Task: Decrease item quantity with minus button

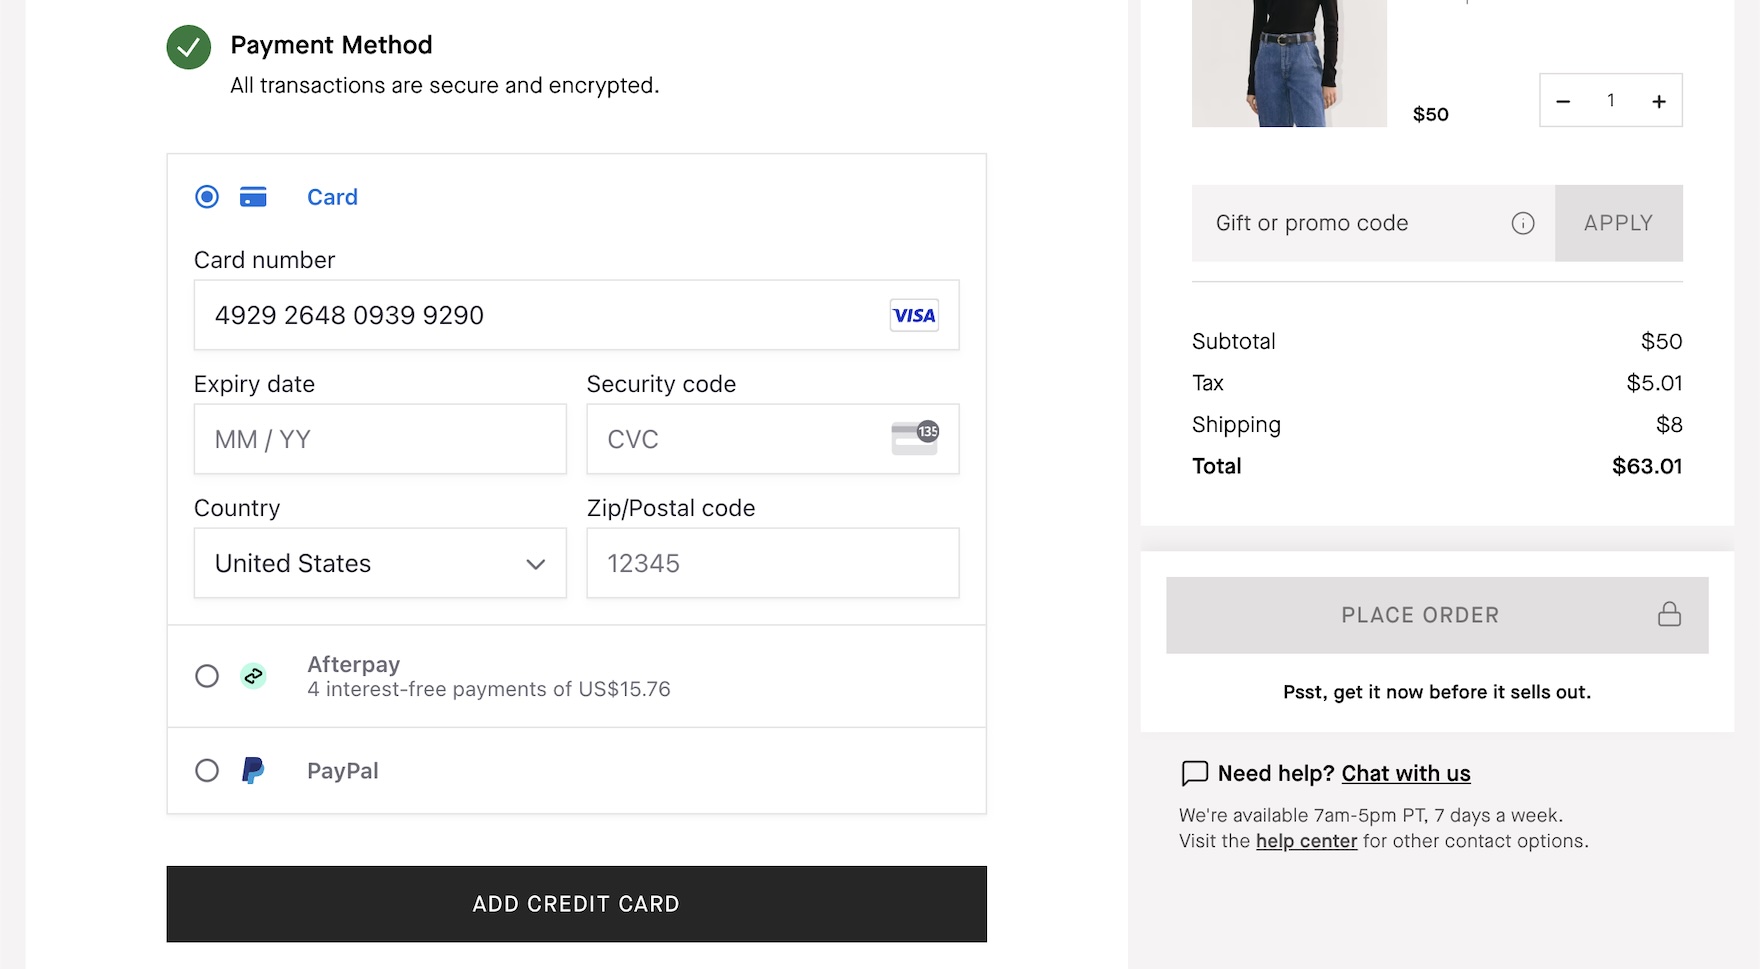Action: tap(1563, 101)
